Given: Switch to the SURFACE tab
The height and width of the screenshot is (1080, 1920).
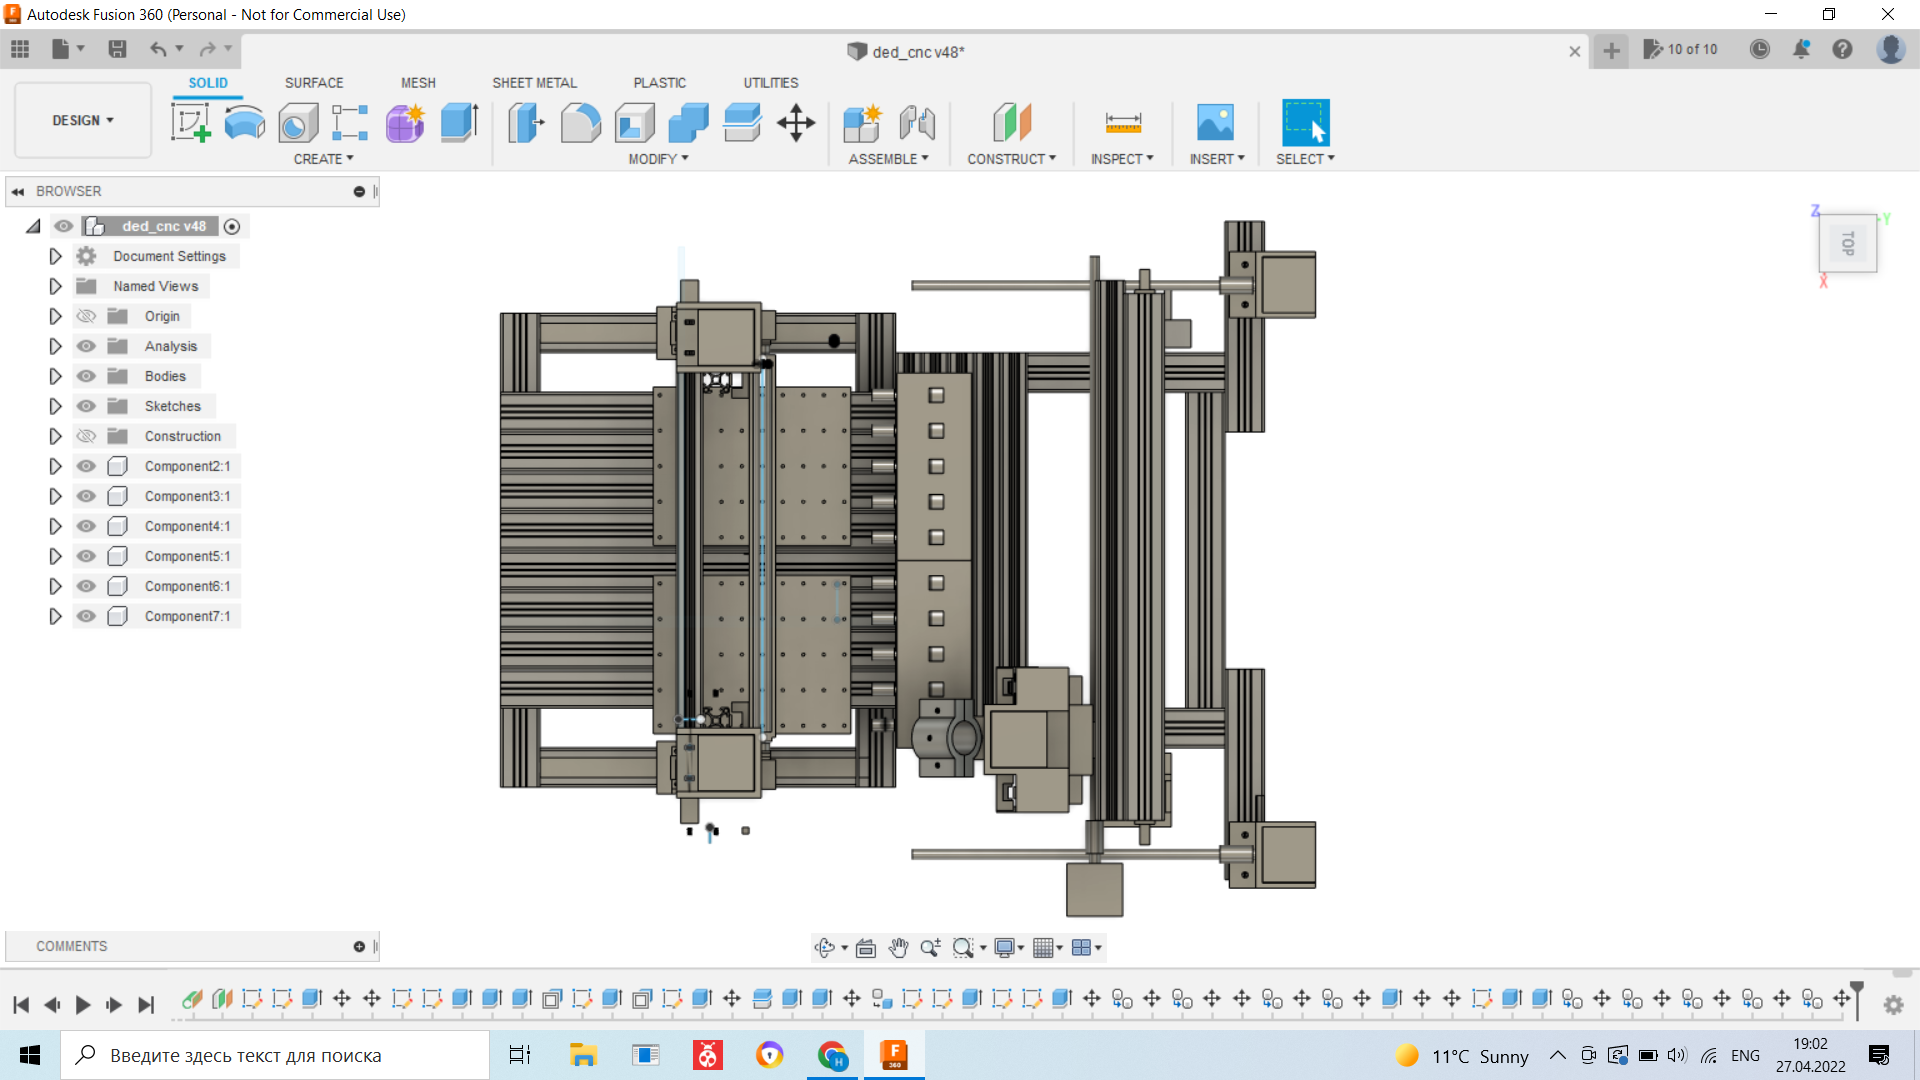Looking at the screenshot, I should [x=313, y=83].
